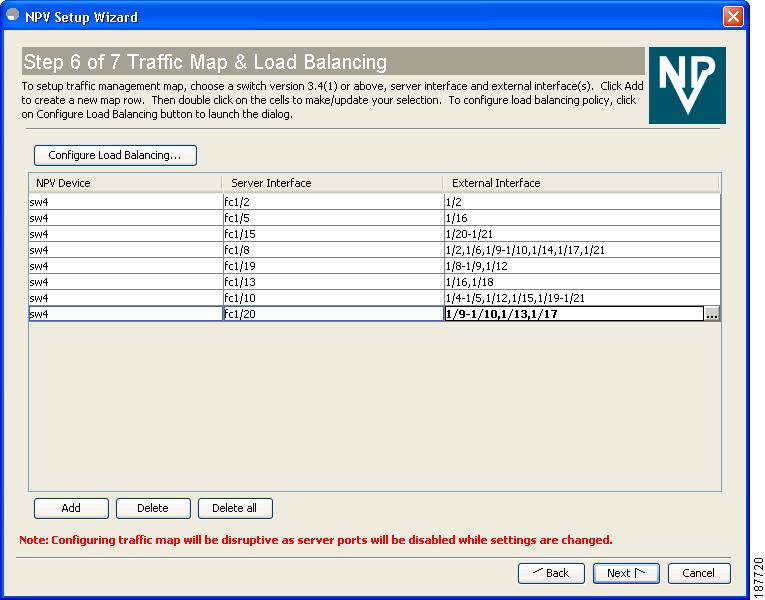
Task: Click the NPV logo image
Action: pyautogui.click(x=687, y=85)
